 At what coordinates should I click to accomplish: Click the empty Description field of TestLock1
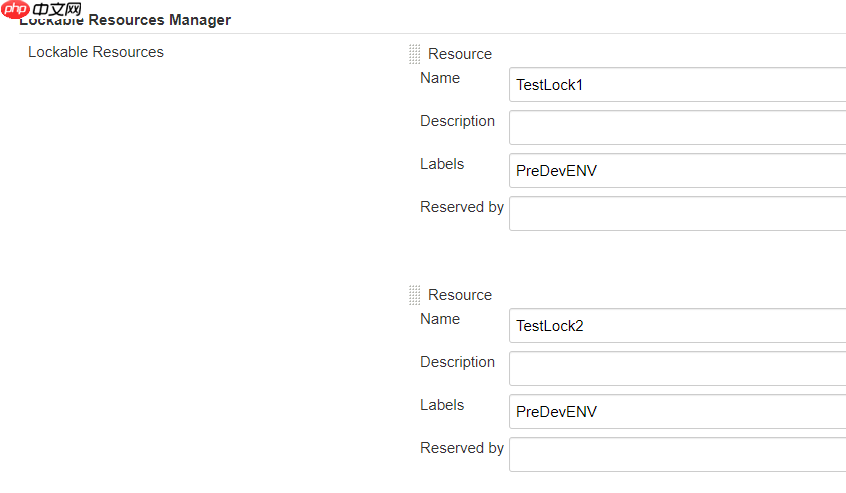677,128
